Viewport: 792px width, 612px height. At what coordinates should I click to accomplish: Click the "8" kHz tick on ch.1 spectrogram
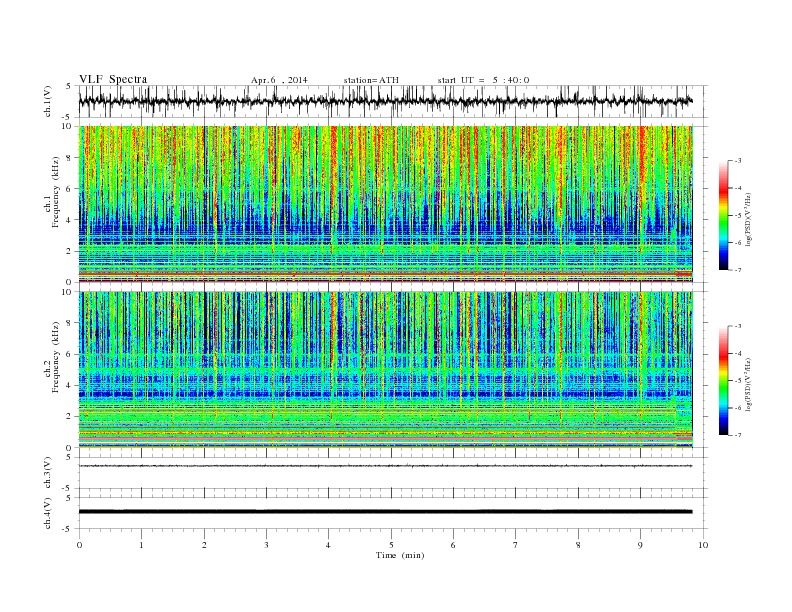tap(70, 158)
